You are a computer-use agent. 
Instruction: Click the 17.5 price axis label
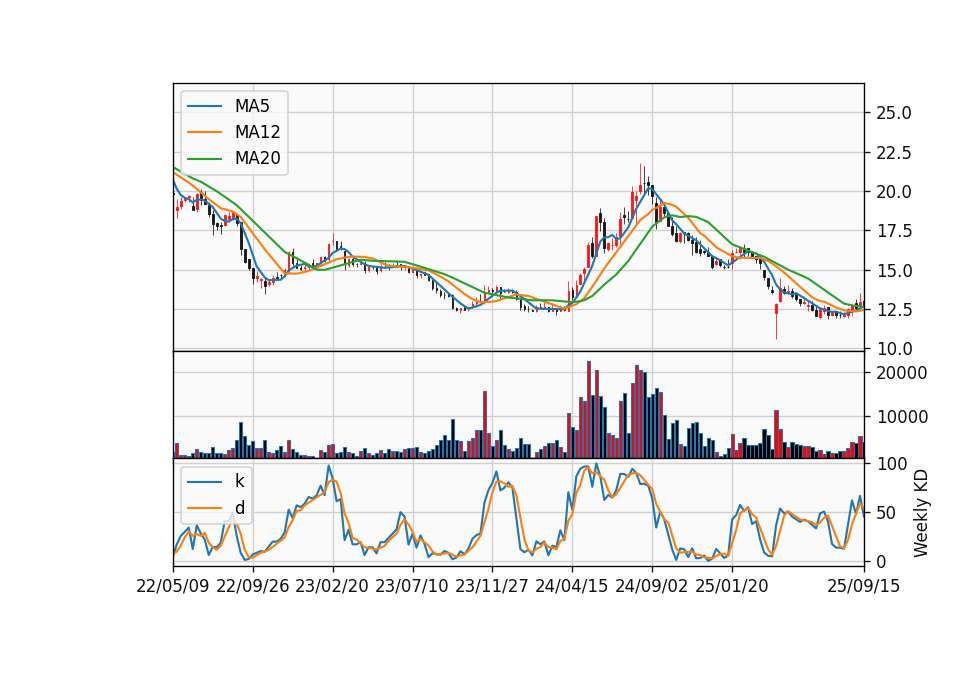click(894, 231)
